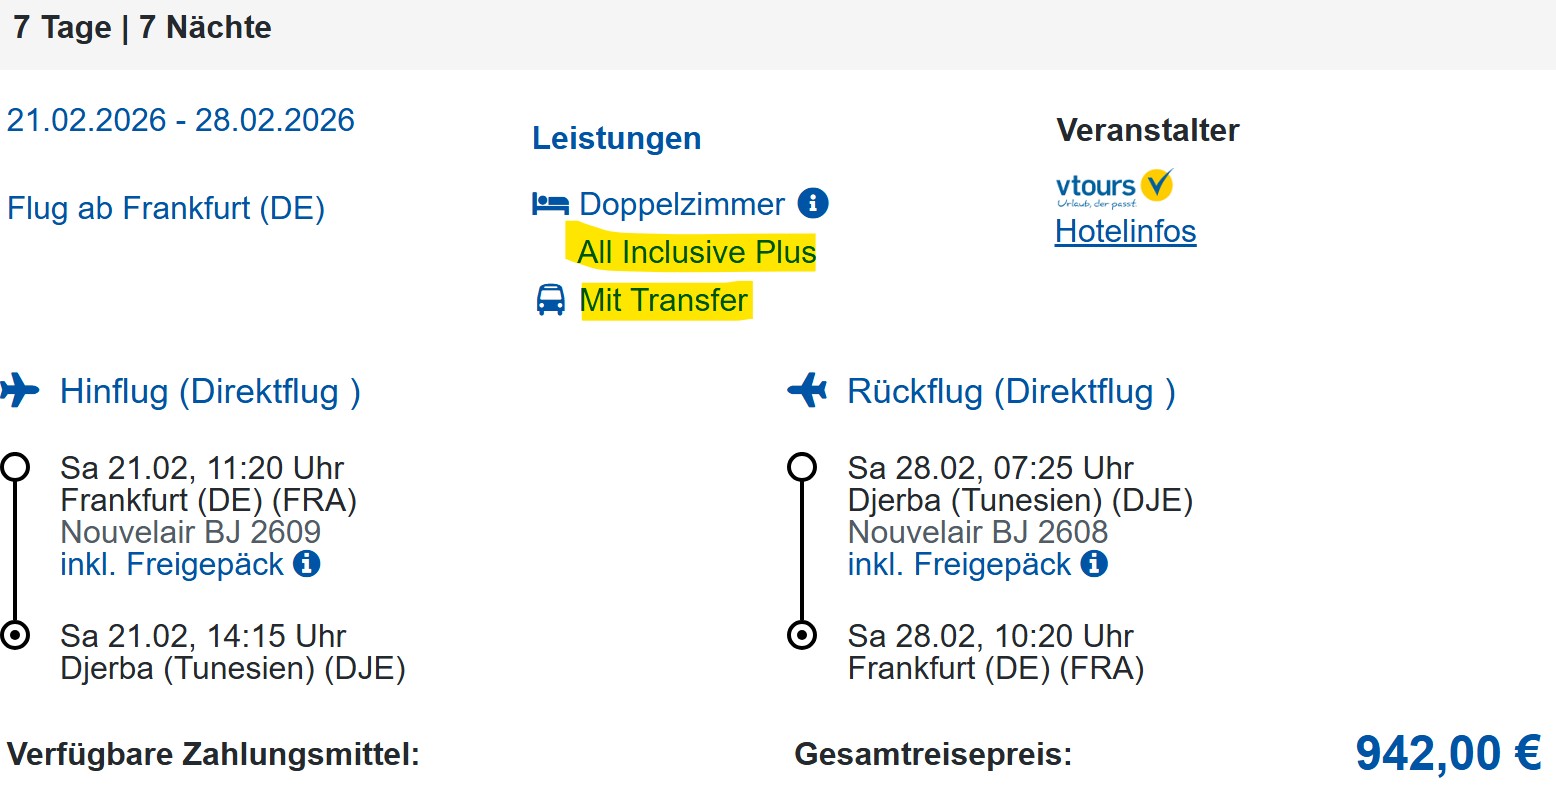Click the highlighted All Inclusive Plus text
The image size is (1556, 800).
click(x=696, y=252)
